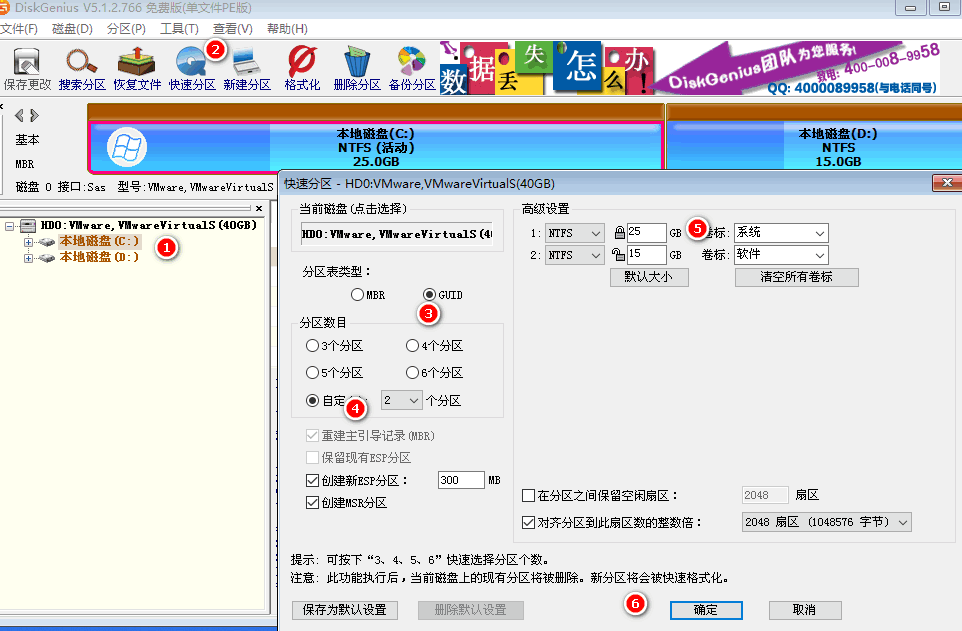Select the 搜索分区 (Search Partition) icon

coord(81,62)
